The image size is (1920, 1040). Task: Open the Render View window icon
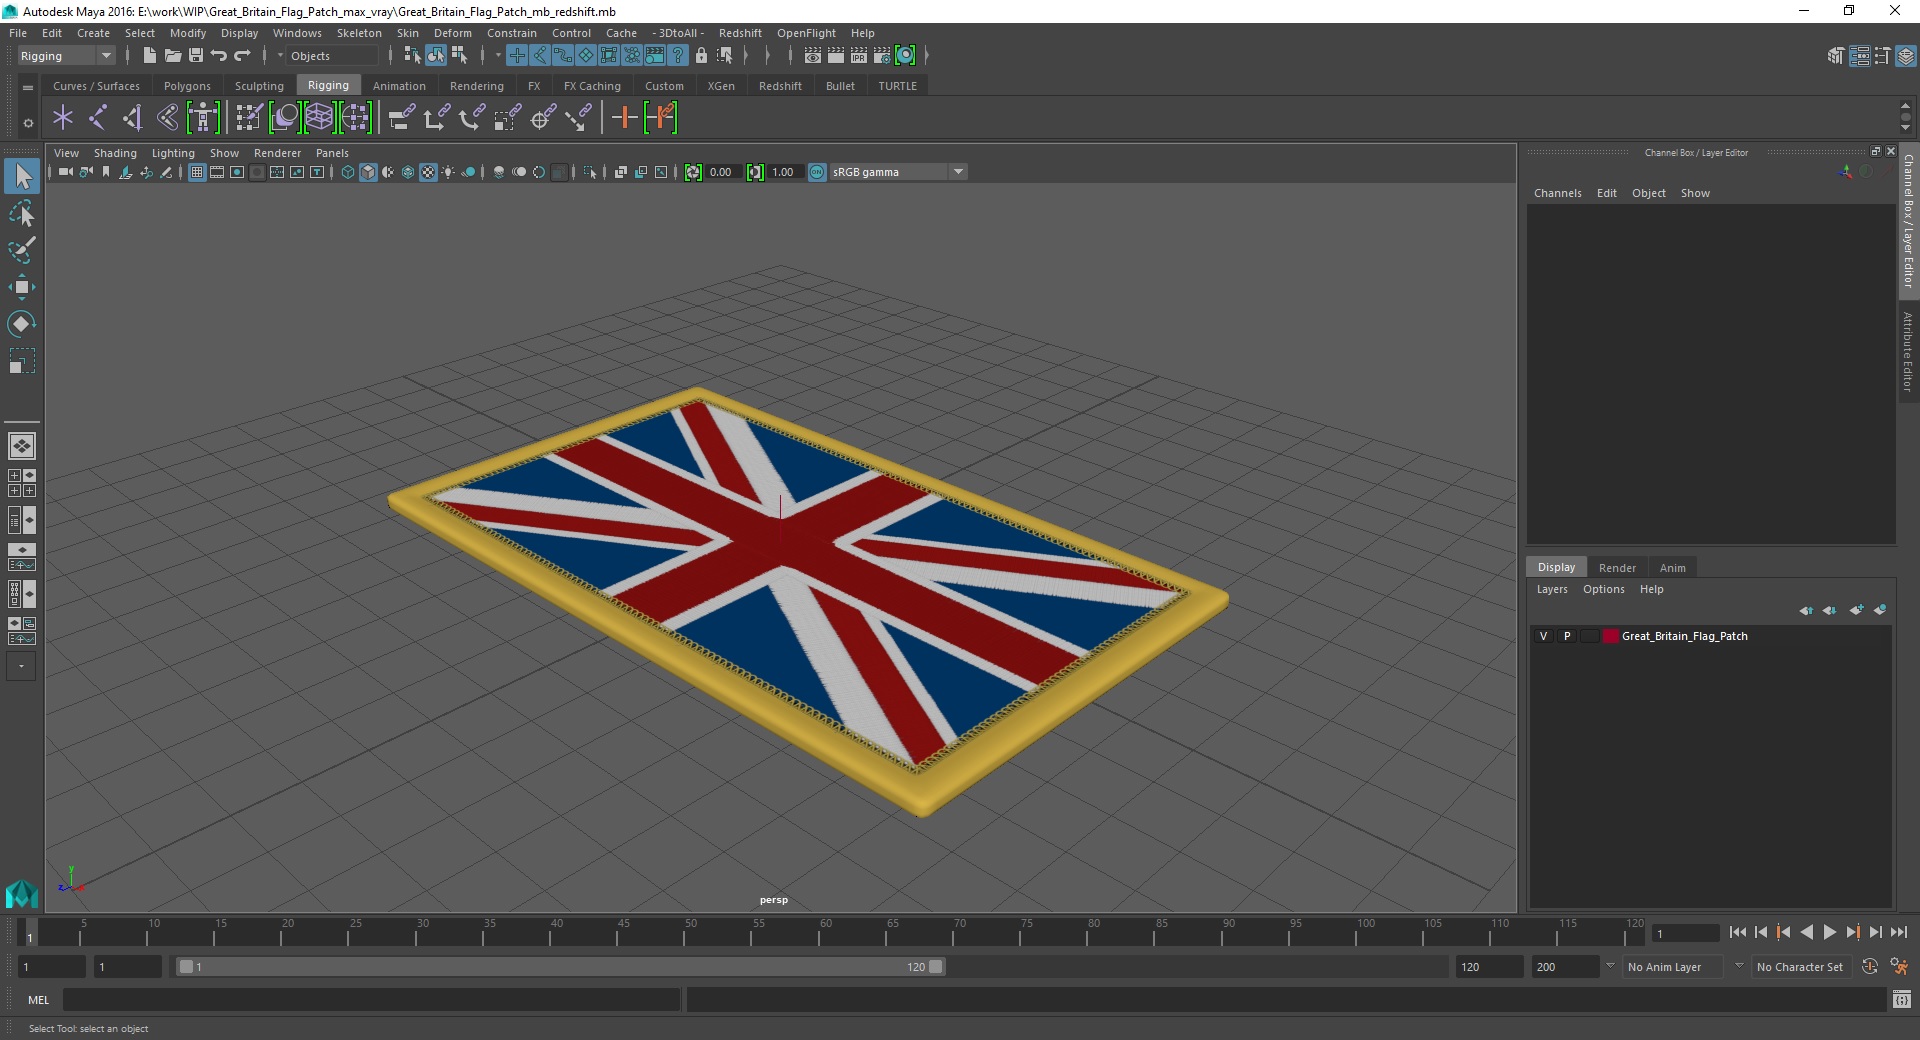[x=813, y=56]
